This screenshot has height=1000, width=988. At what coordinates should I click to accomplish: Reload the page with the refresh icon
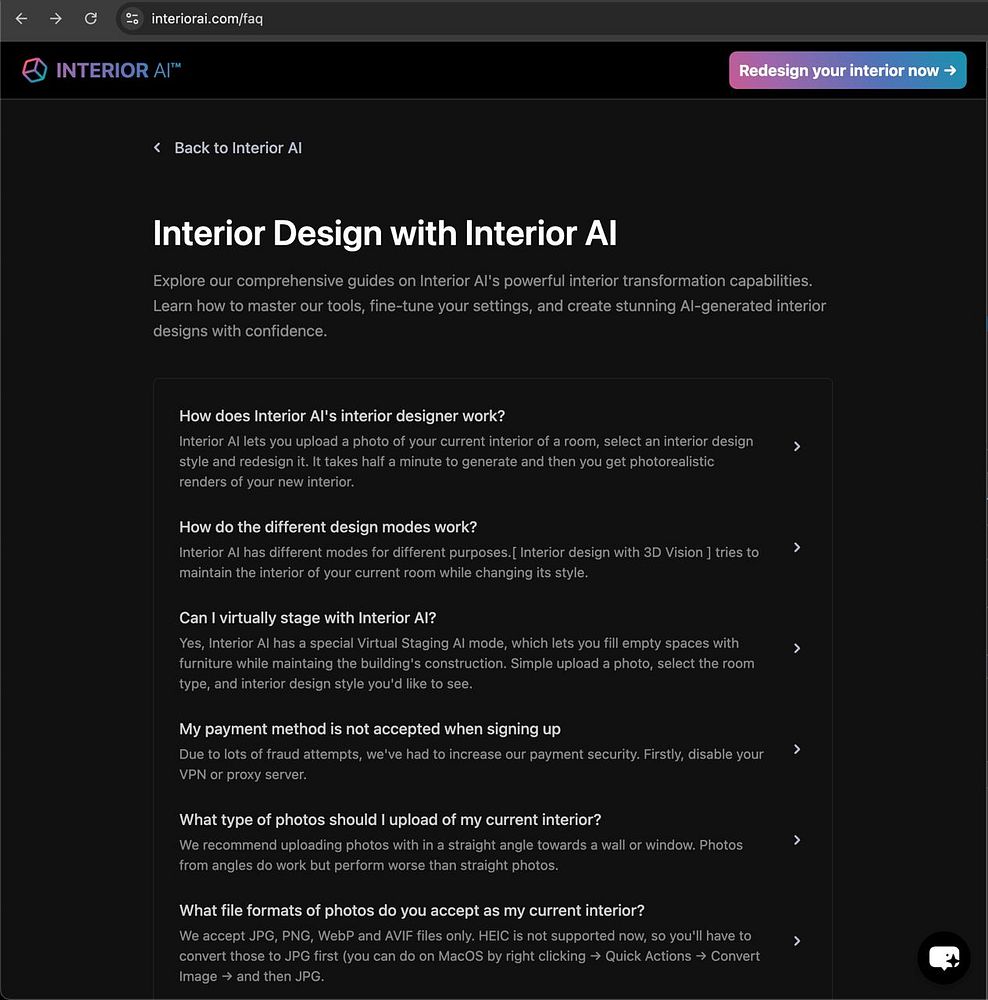tap(91, 18)
